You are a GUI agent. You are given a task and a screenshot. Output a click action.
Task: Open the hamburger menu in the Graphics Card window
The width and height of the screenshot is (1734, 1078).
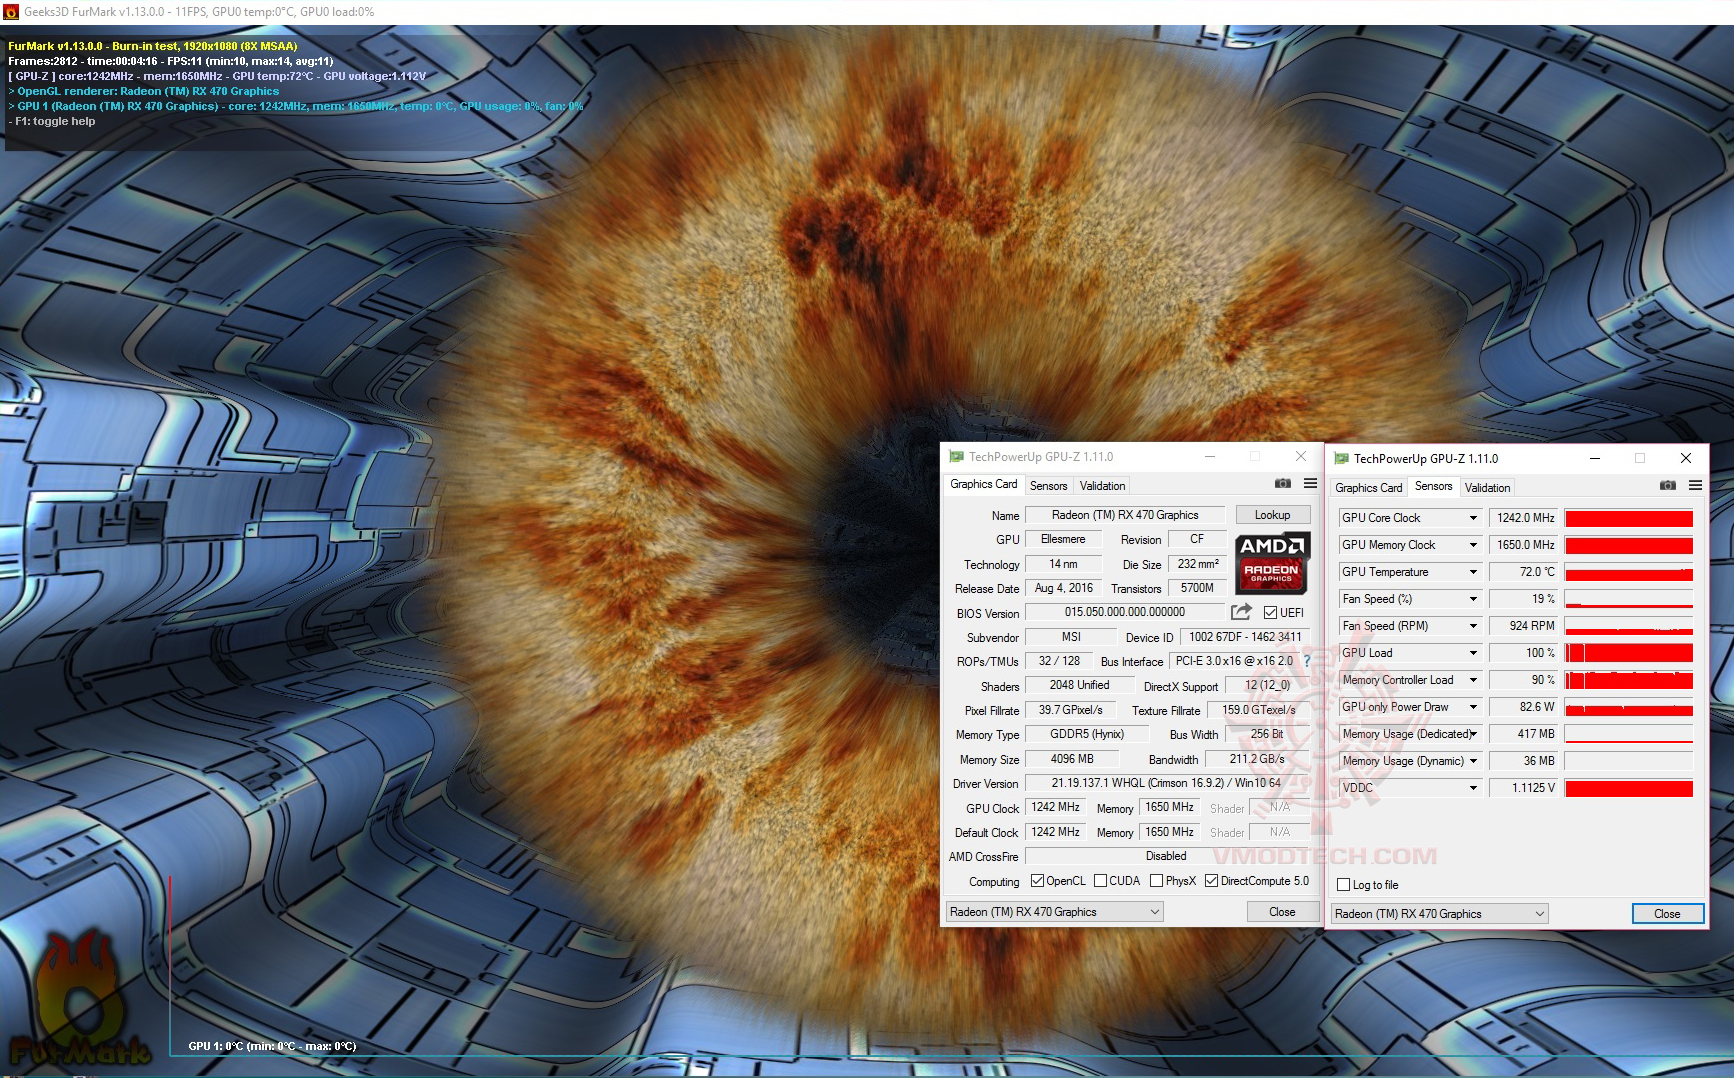[1310, 484]
